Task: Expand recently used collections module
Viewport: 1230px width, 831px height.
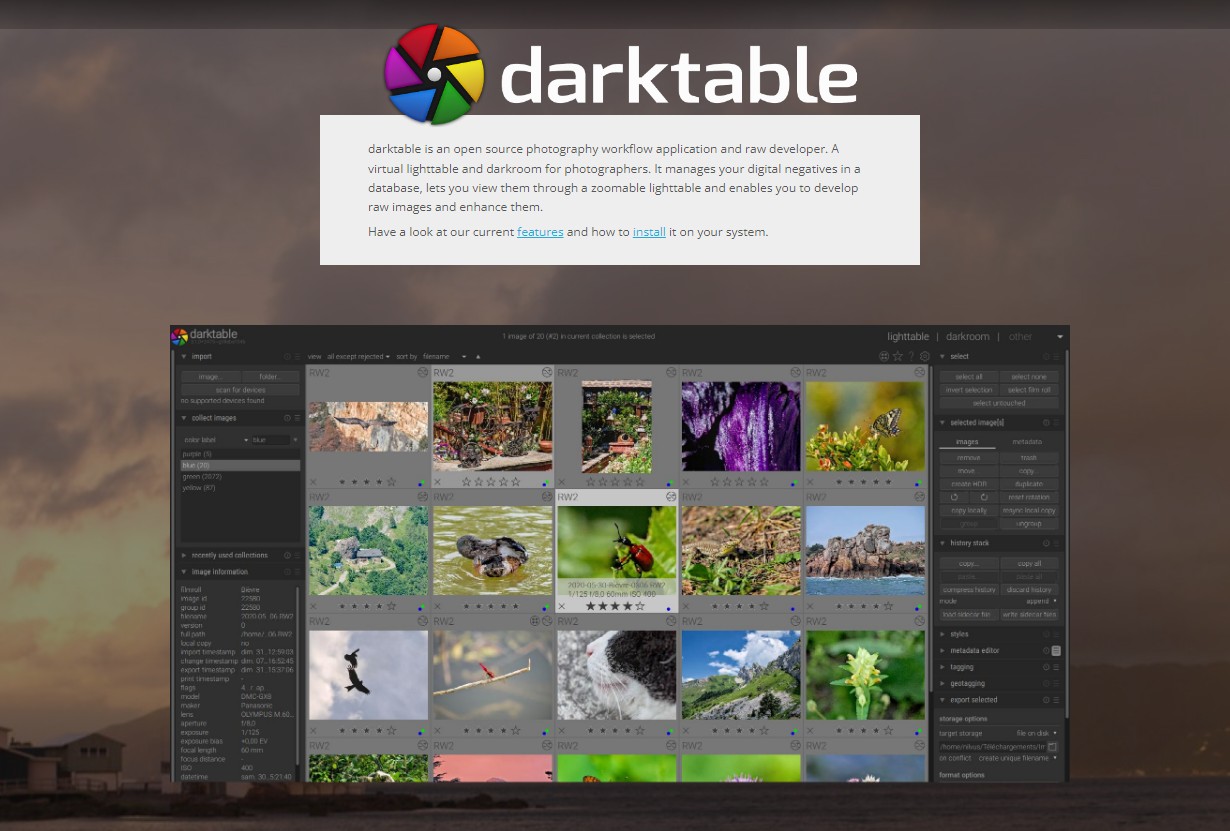Action: pyautogui.click(x=183, y=555)
